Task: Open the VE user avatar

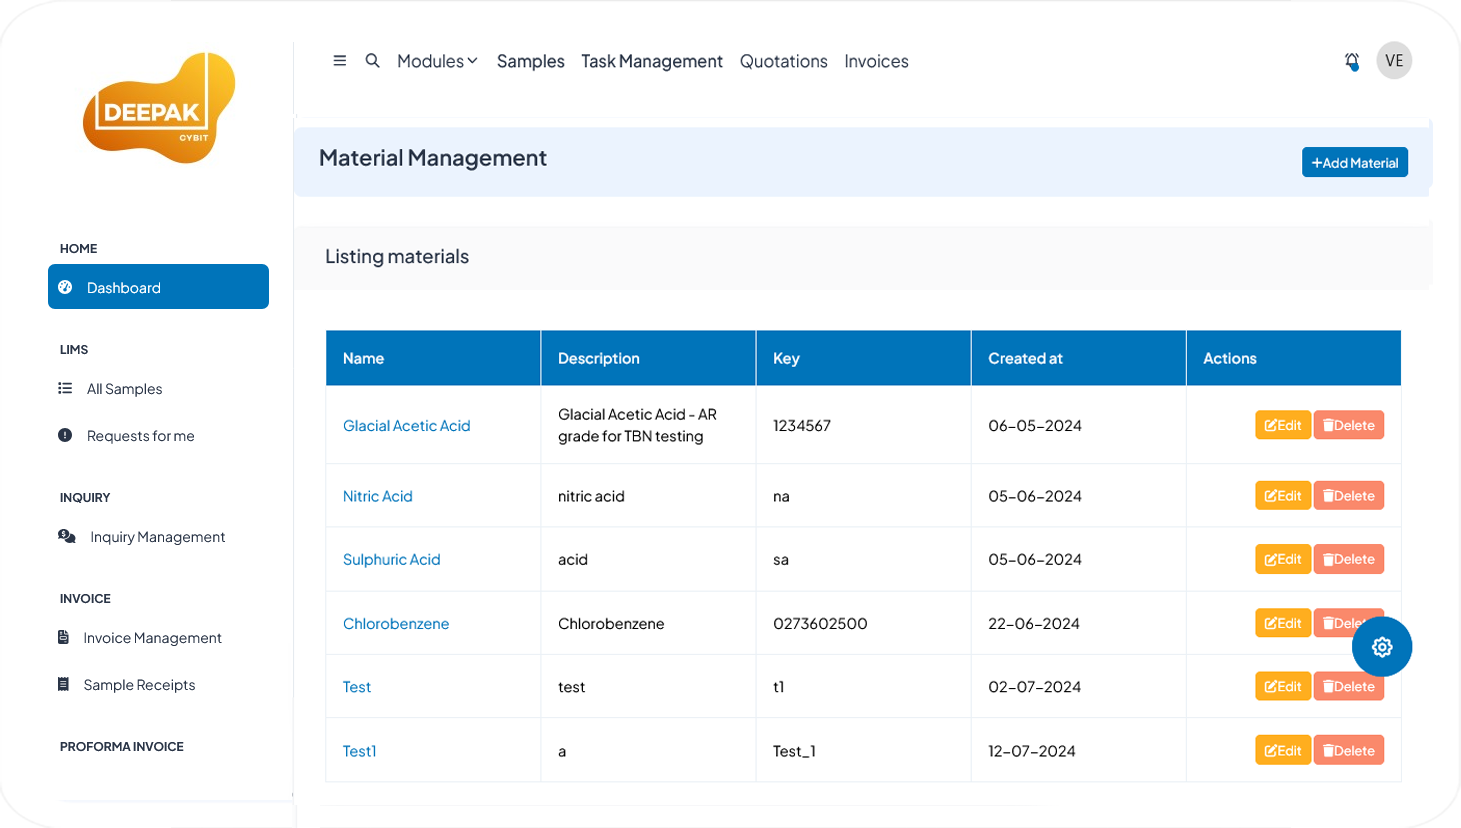Action: pos(1393,61)
